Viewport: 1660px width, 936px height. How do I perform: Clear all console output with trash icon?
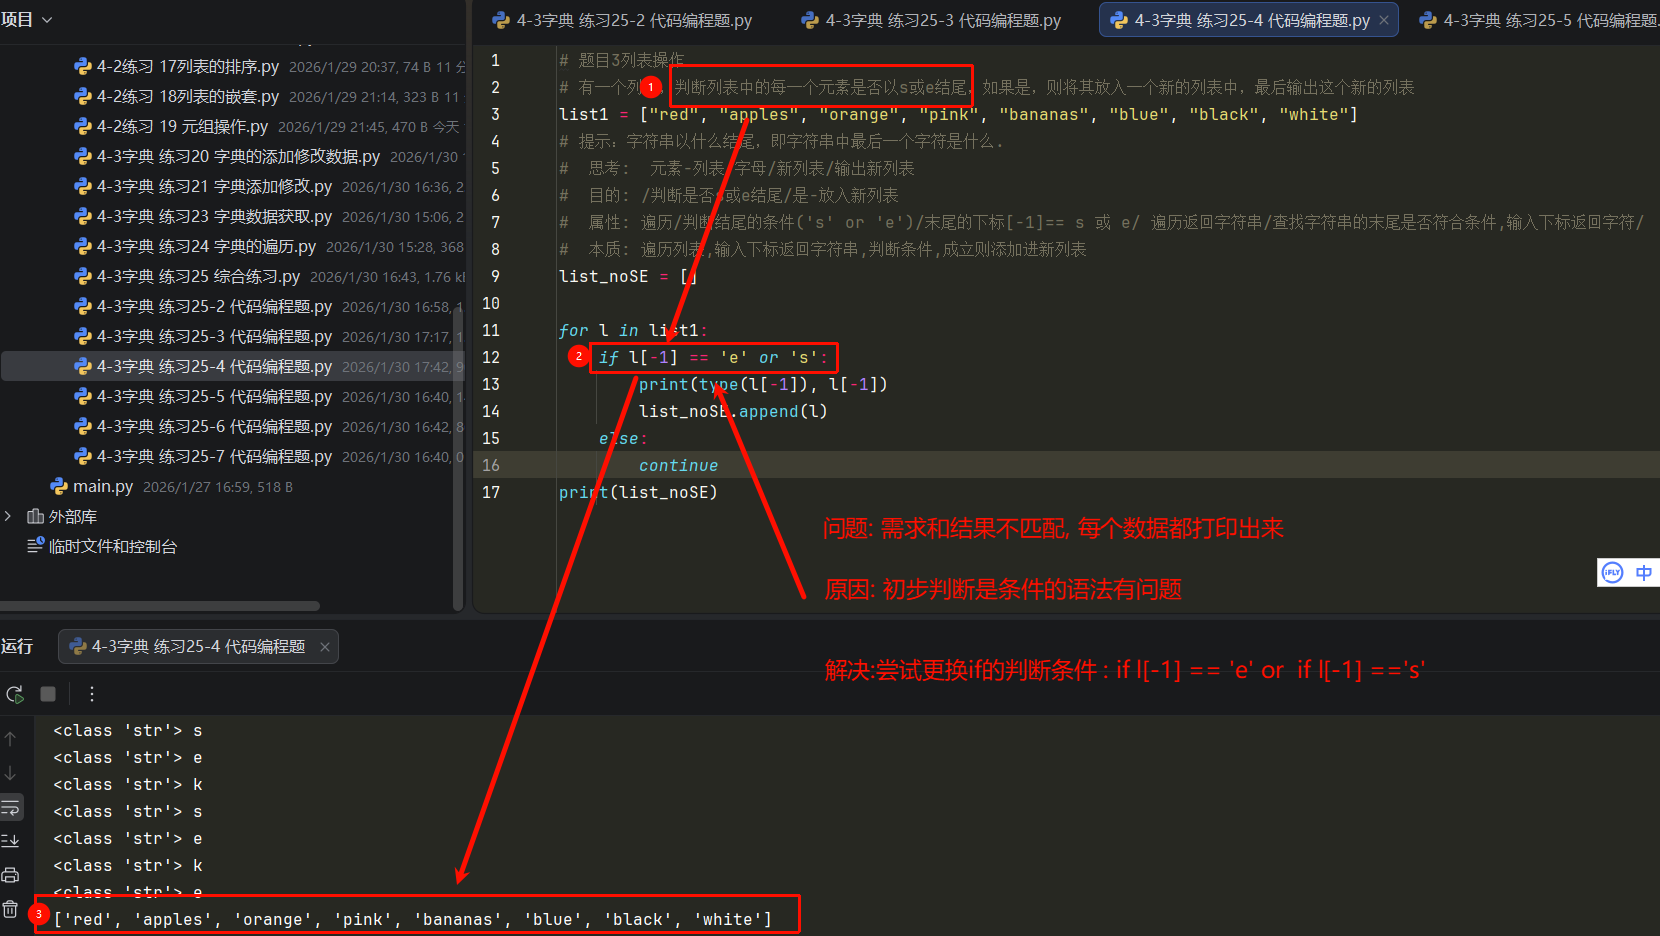pos(11,909)
